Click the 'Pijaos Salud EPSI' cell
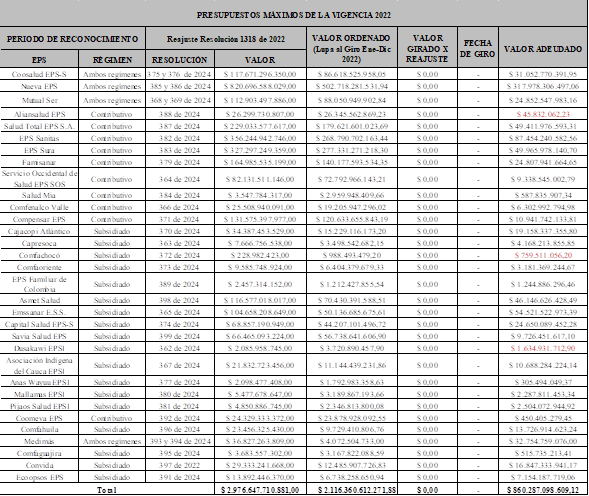This screenshot has height=496, width=589. 39,406
